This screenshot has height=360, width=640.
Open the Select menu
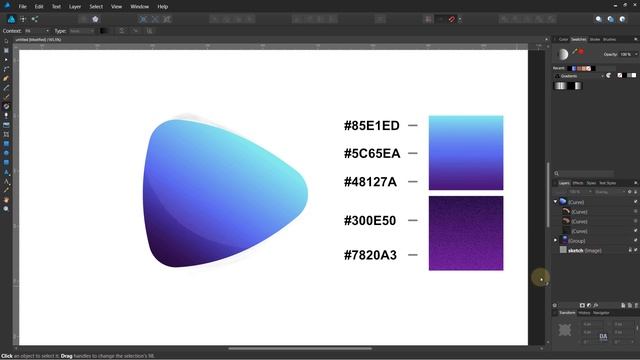point(96,7)
